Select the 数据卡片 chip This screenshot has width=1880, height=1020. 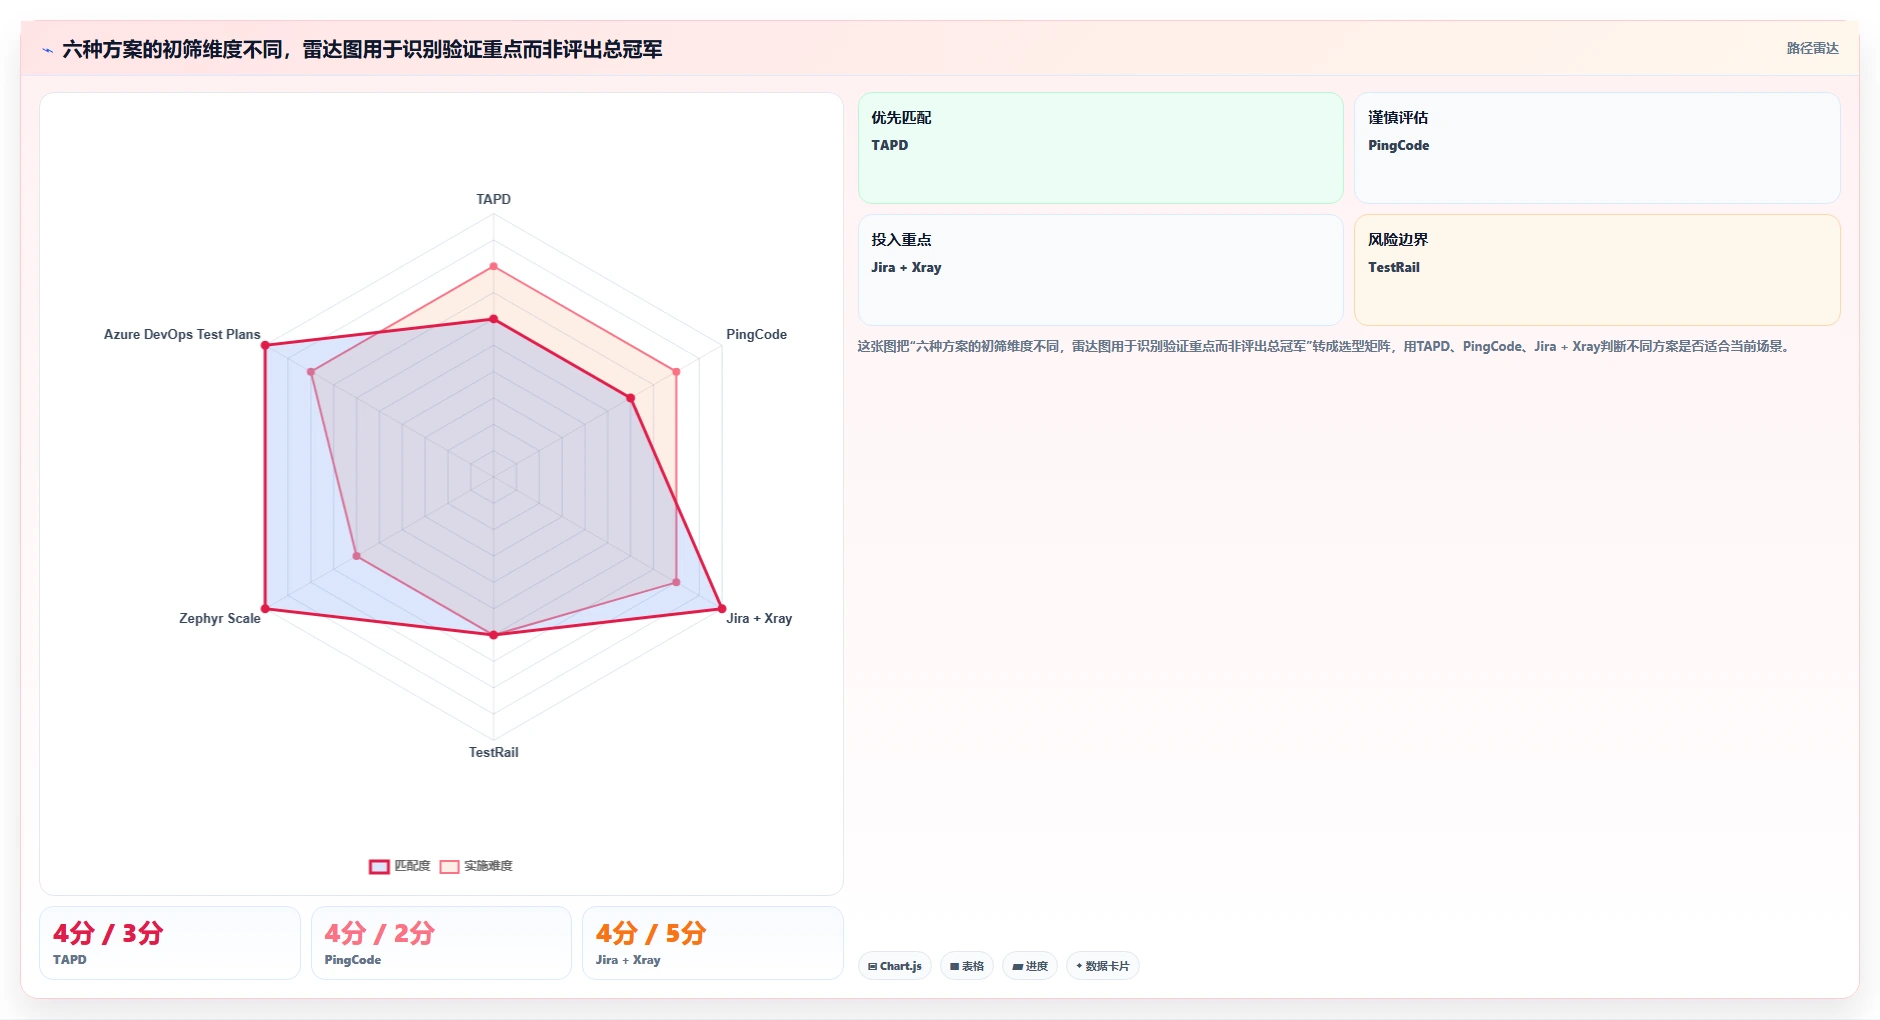1103,966
